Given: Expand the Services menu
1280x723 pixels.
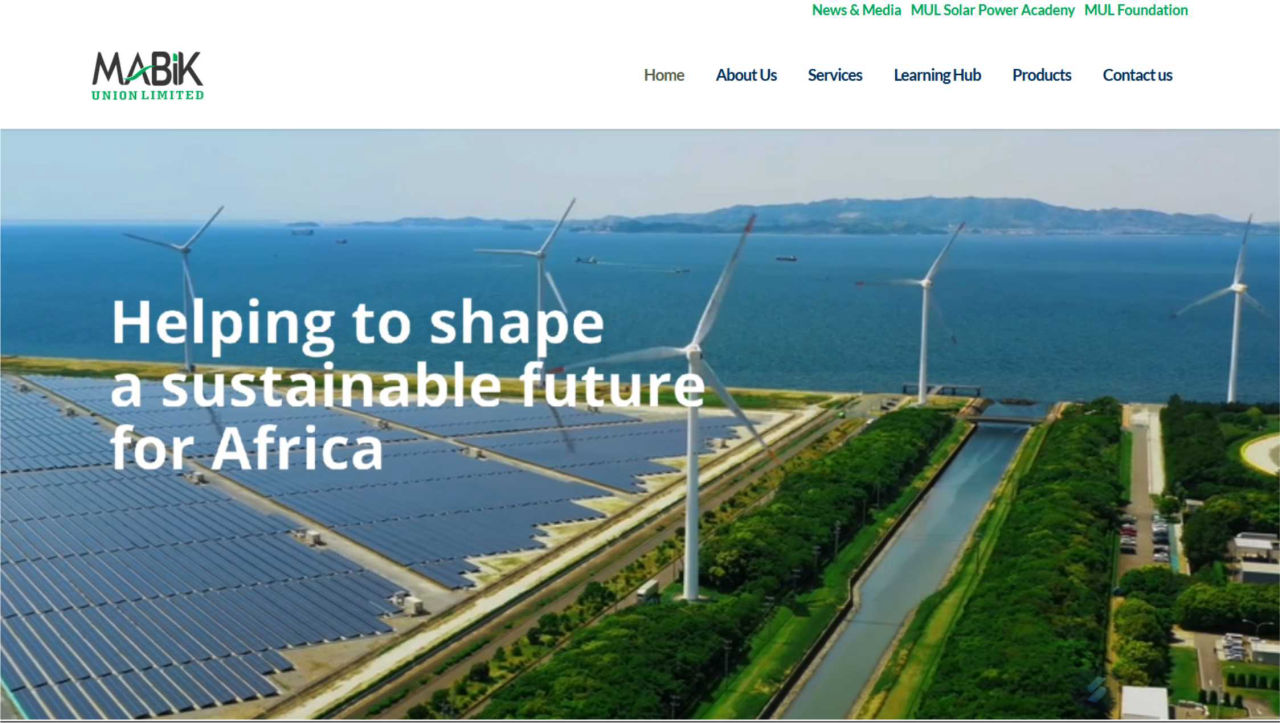Looking at the screenshot, I should click(x=835, y=75).
